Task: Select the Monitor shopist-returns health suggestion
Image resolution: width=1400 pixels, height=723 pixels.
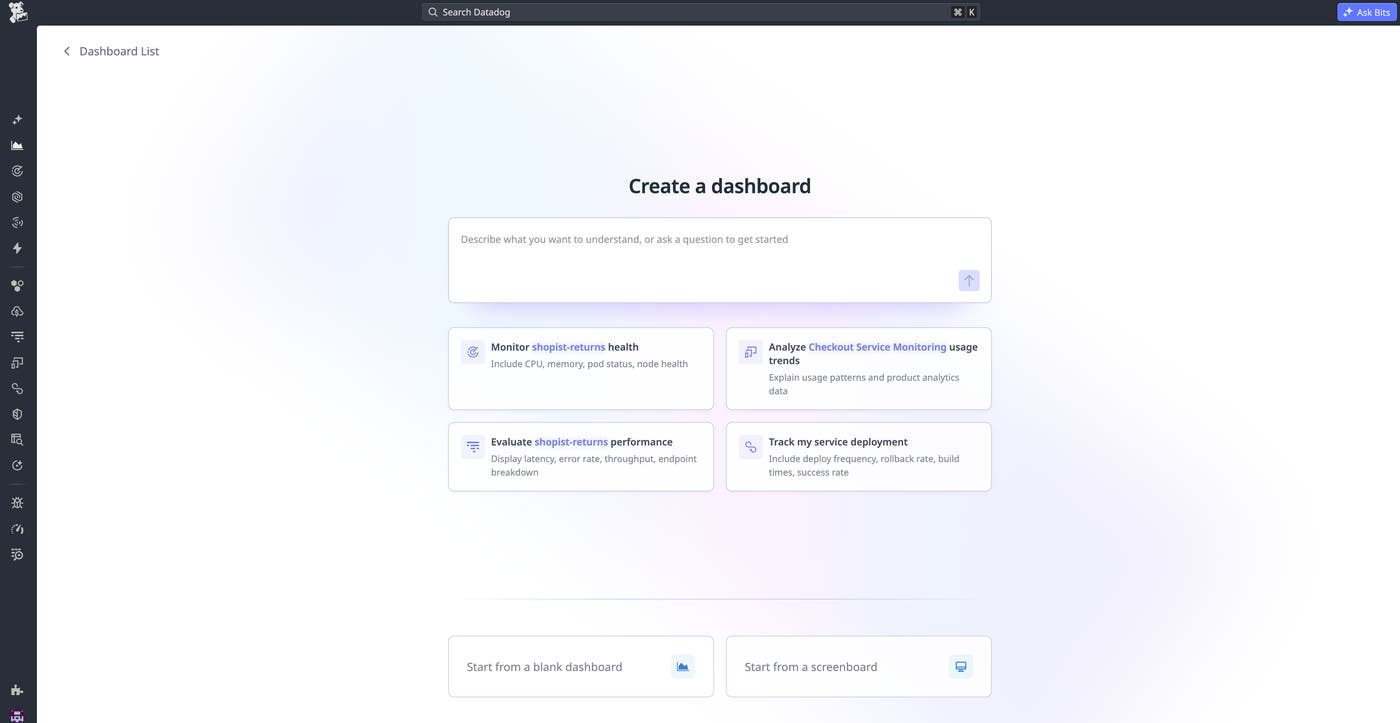Action: pyautogui.click(x=581, y=368)
